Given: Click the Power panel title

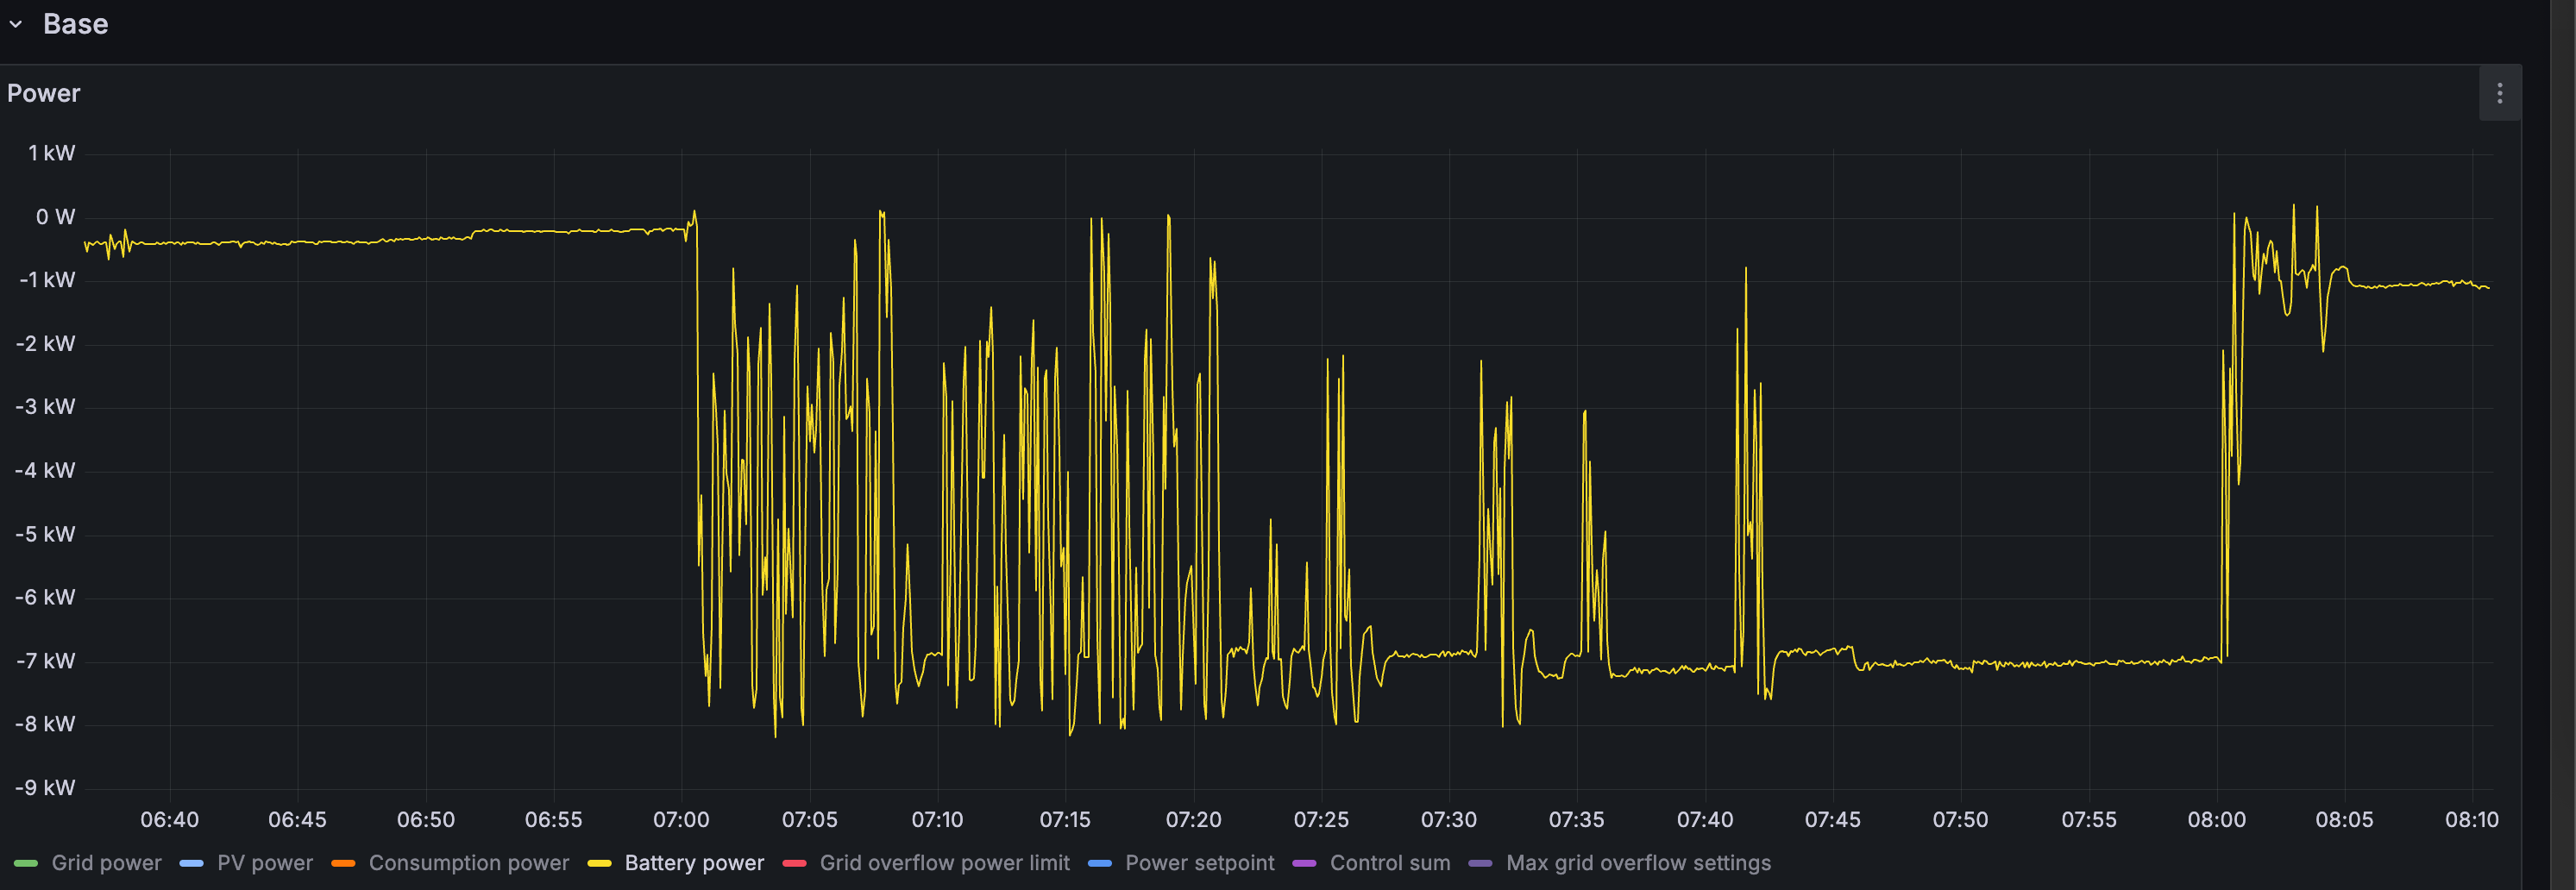Looking at the screenshot, I should pos(43,93).
